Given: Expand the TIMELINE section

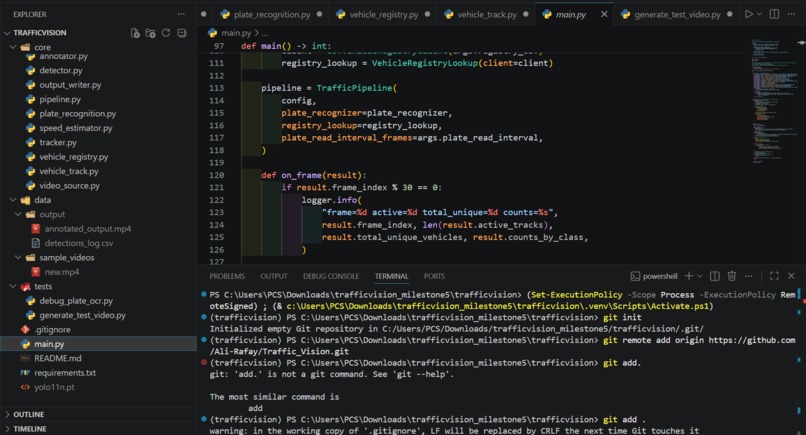Looking at the screenshot, I should 29,429.
